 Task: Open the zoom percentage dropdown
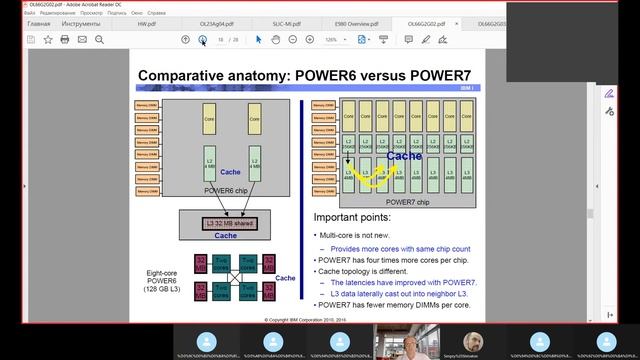pyautogui.click(x=345, y=40)
